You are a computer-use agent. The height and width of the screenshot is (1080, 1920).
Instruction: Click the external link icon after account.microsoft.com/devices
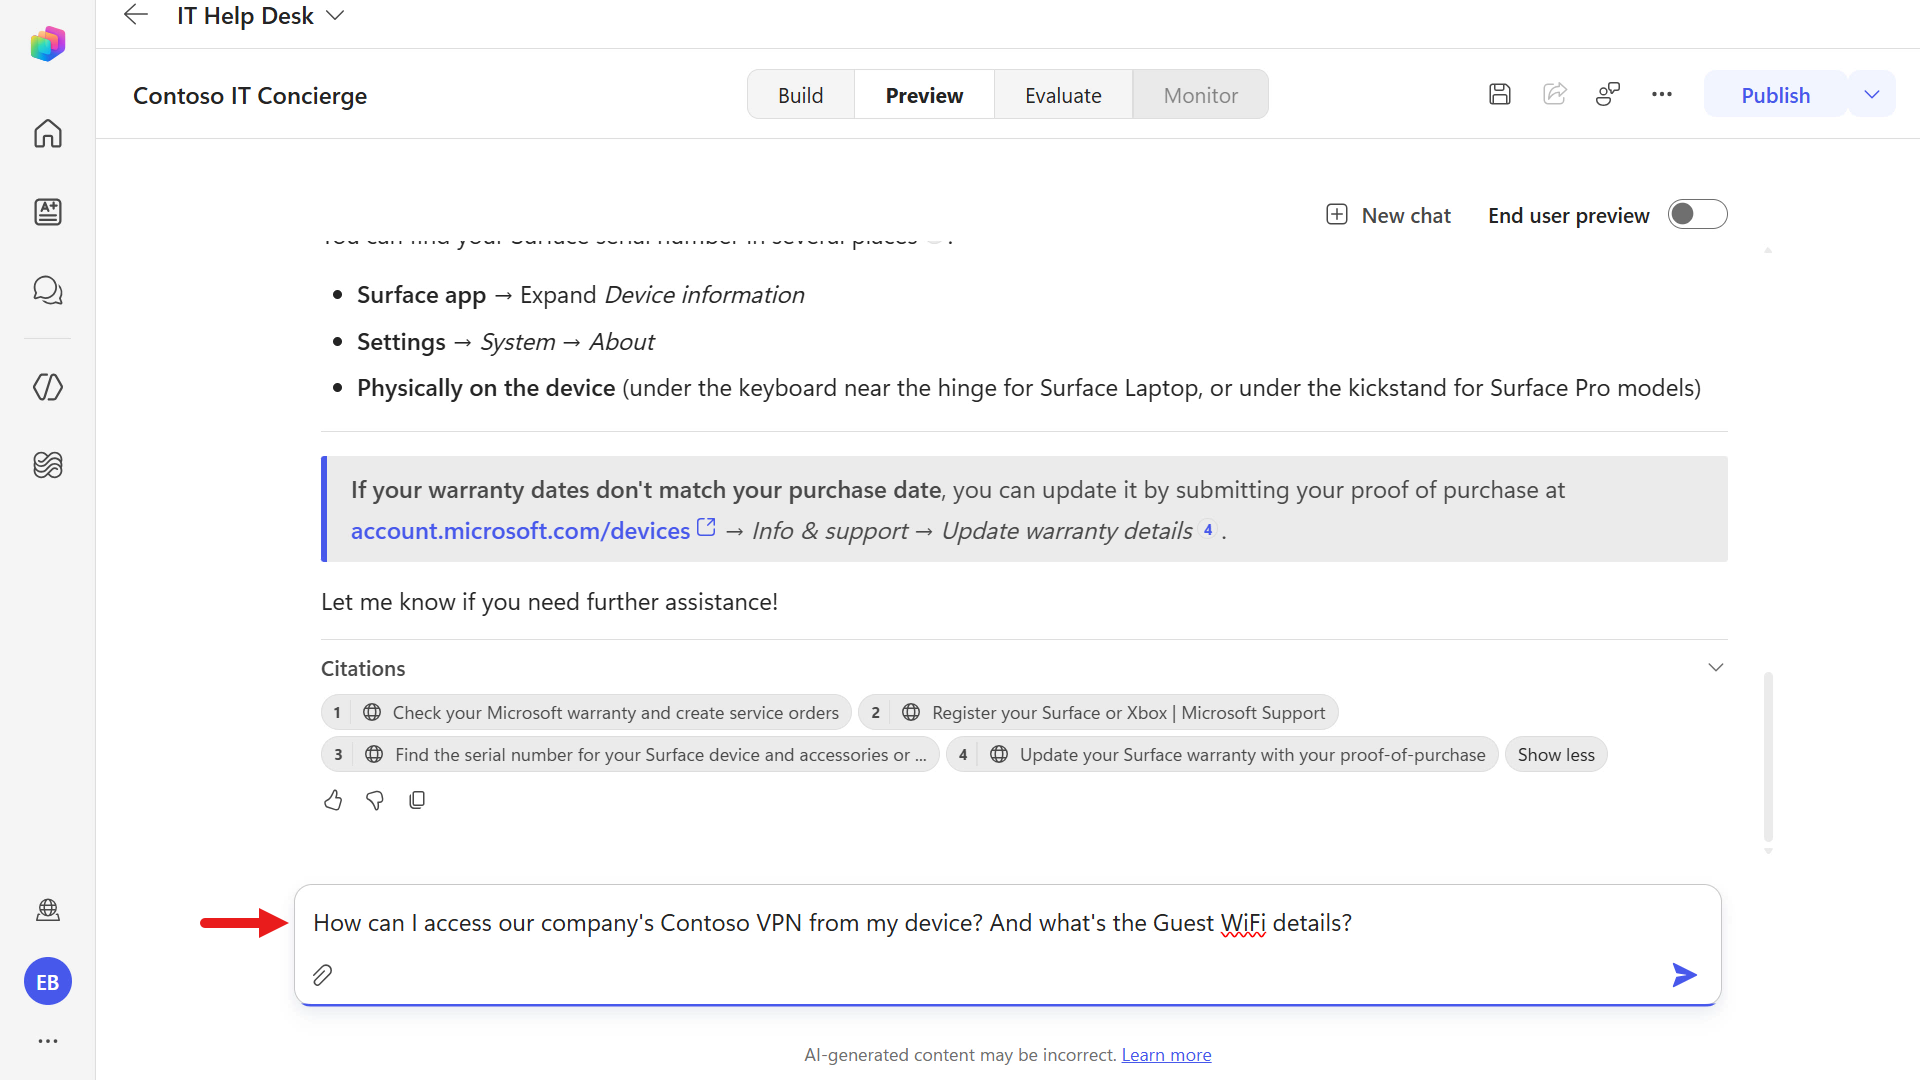(706, 527)
